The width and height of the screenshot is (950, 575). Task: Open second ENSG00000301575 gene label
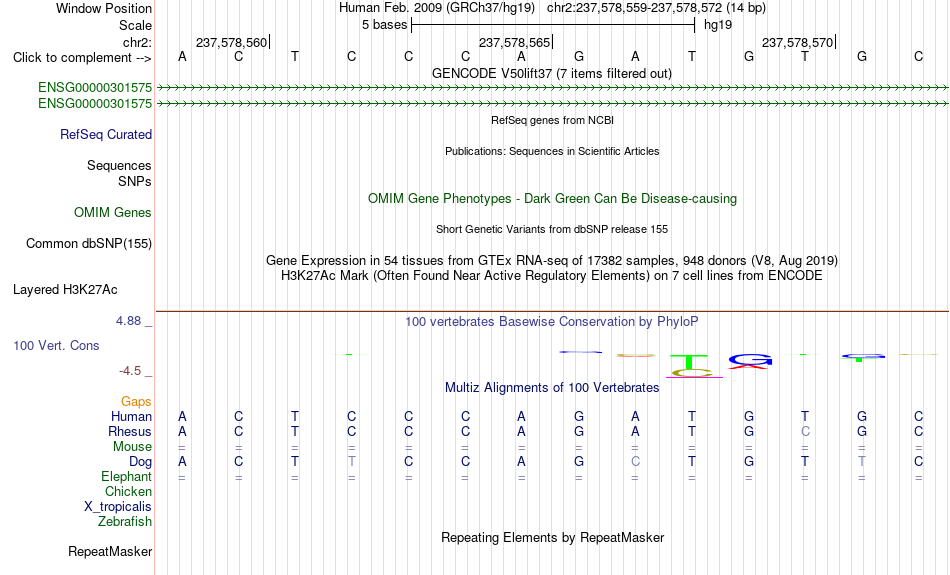(x=95, y=104)
